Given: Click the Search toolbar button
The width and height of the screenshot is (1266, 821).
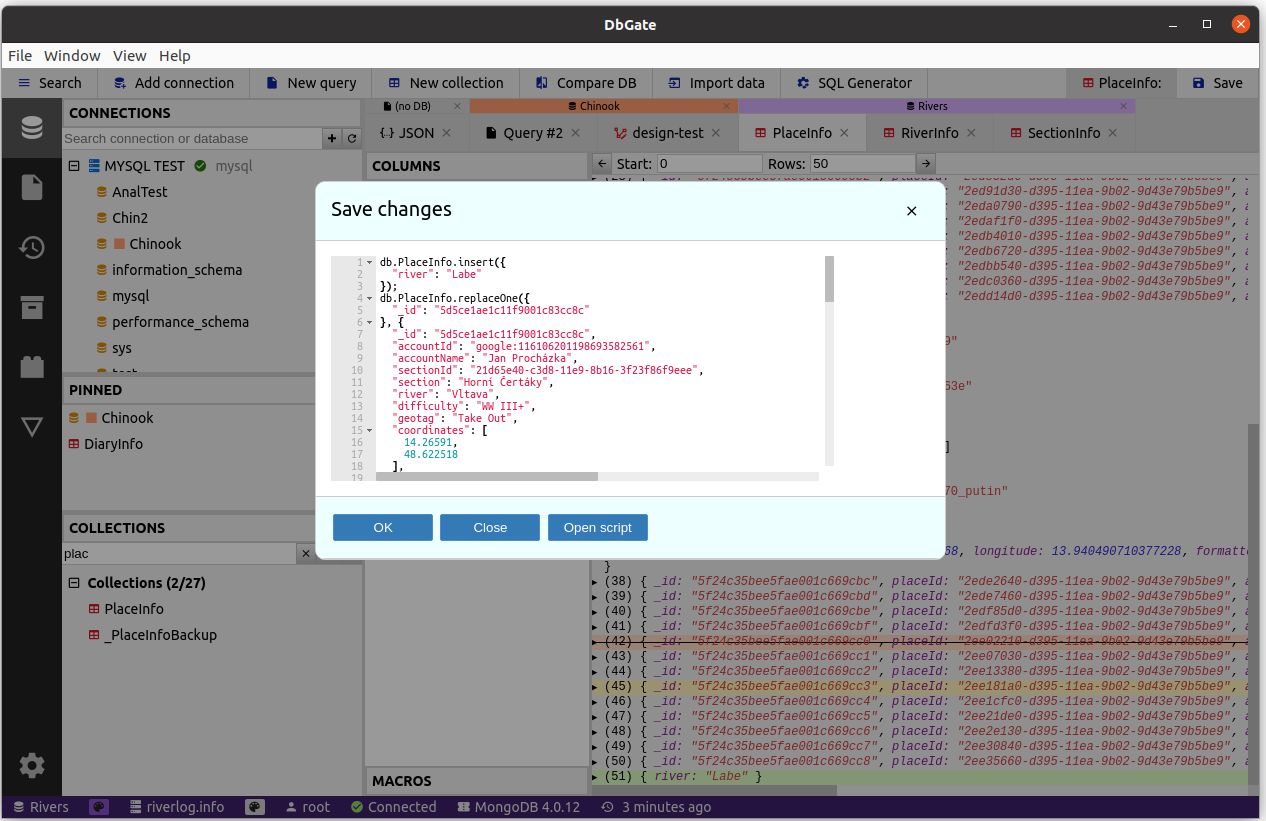Looking at the screenshot, I should pyautogui.click(x=50, y=83).
